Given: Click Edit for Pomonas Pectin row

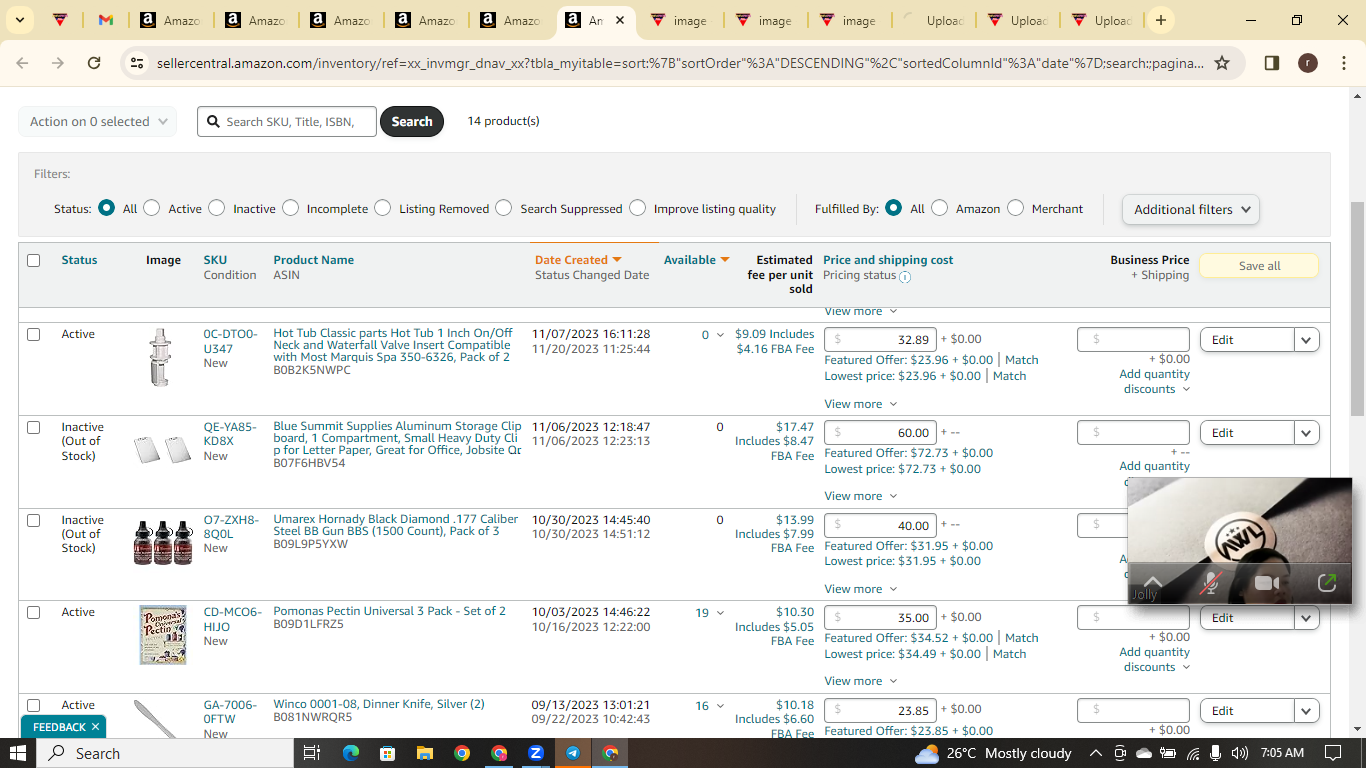Looking at the screenshot, I should [x=1247, y=618].
